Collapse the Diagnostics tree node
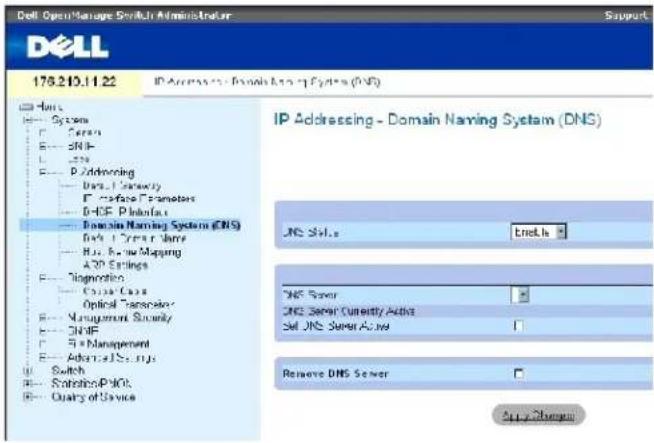Image resolution: width=654 pixels, height=443 pixels. (x=43, y=278)
